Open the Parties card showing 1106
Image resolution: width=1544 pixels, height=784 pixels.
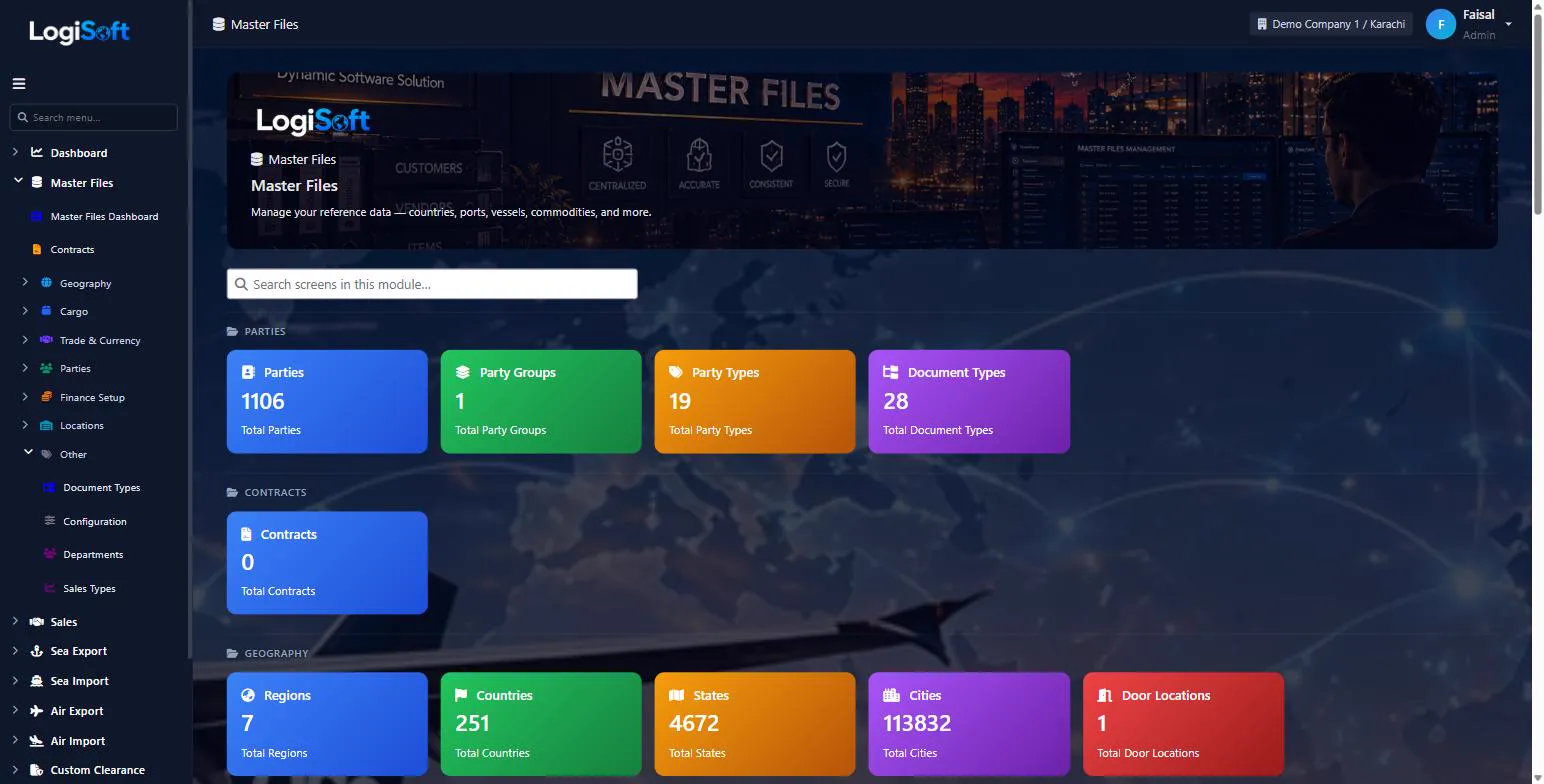[327, 401]
